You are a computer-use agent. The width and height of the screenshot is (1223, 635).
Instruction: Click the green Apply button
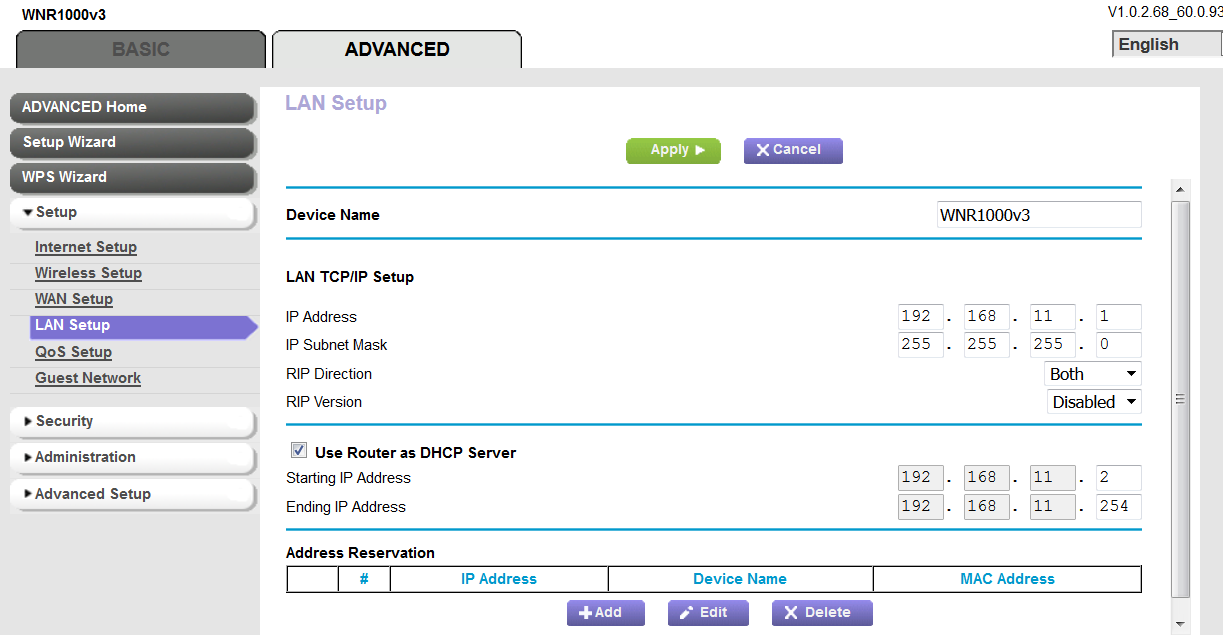tap(673, 150)
